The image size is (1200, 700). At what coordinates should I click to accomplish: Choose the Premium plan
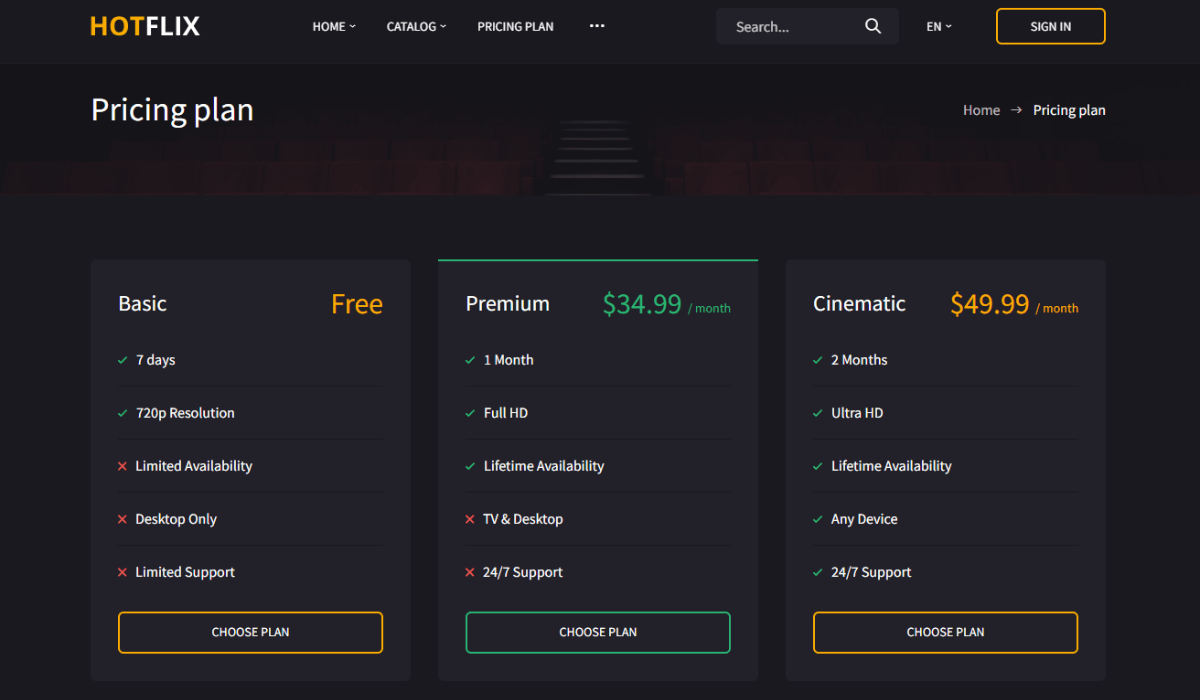pyautogui.click(x=598, y=632)
